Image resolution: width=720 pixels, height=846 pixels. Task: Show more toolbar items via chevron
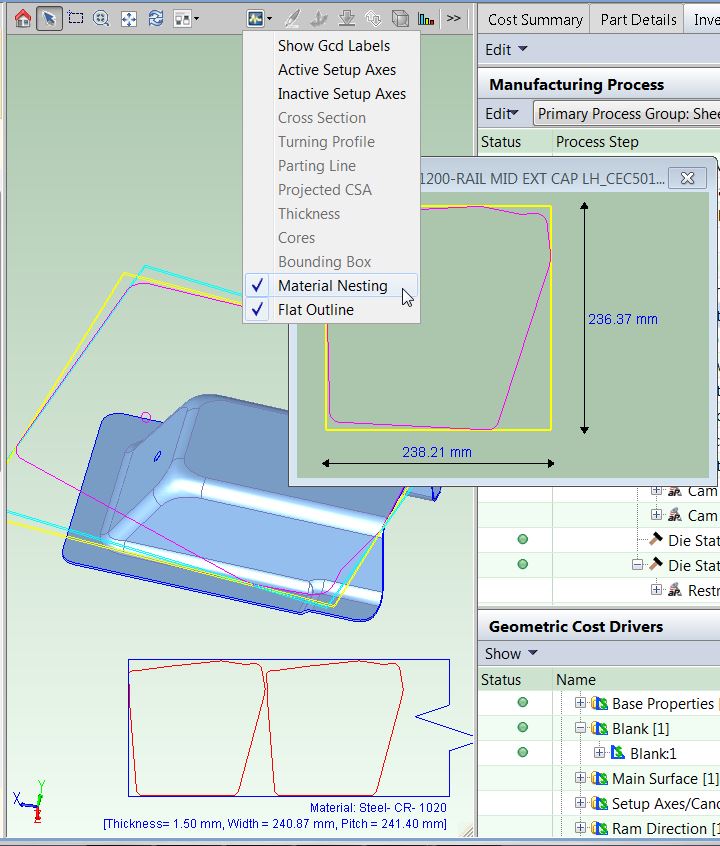coord(454,18)
